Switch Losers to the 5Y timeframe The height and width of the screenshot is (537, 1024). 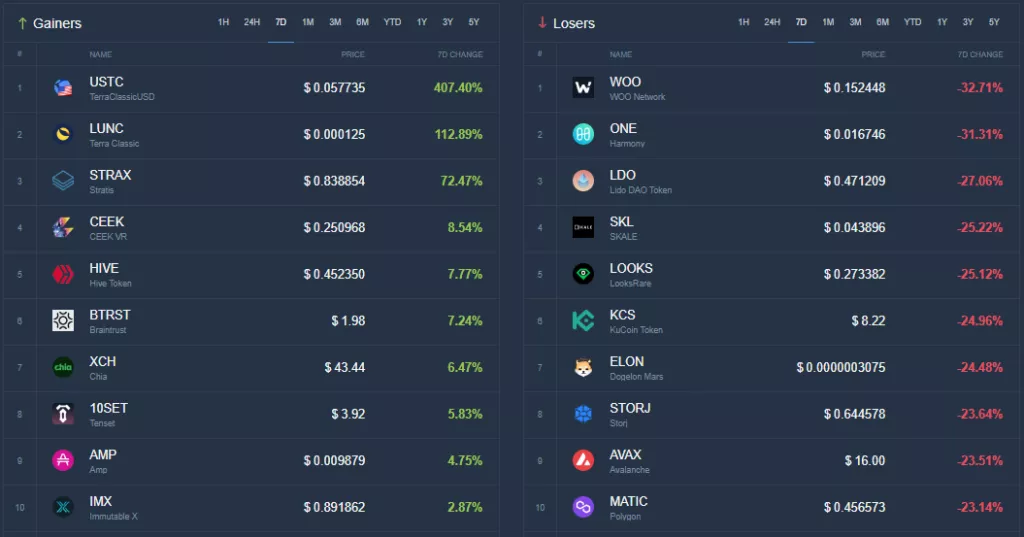click(x=994, y=22)
